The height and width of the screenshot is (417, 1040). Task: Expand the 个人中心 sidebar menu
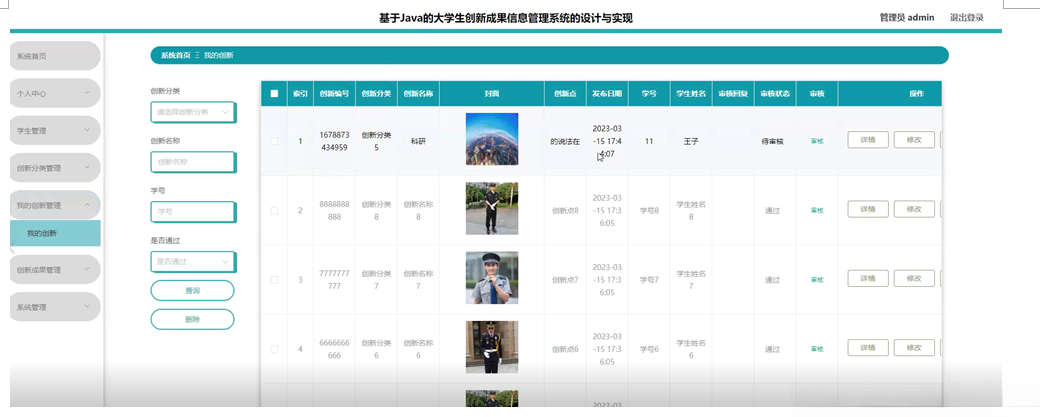pos(55,93)
